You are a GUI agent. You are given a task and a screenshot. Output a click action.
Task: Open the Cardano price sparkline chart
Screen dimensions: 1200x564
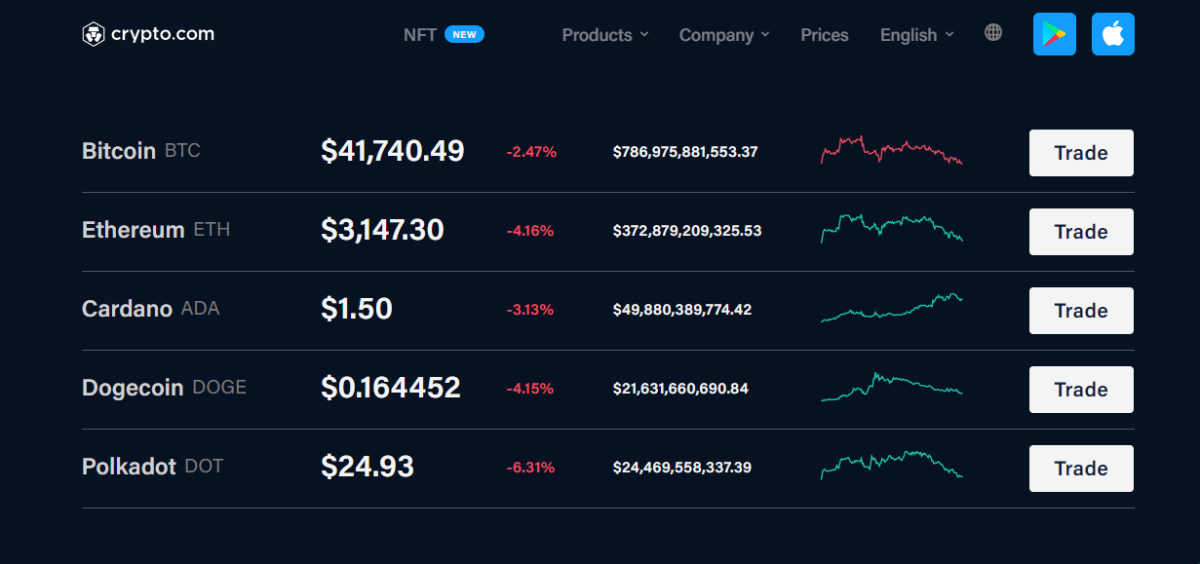pos(891,308)
